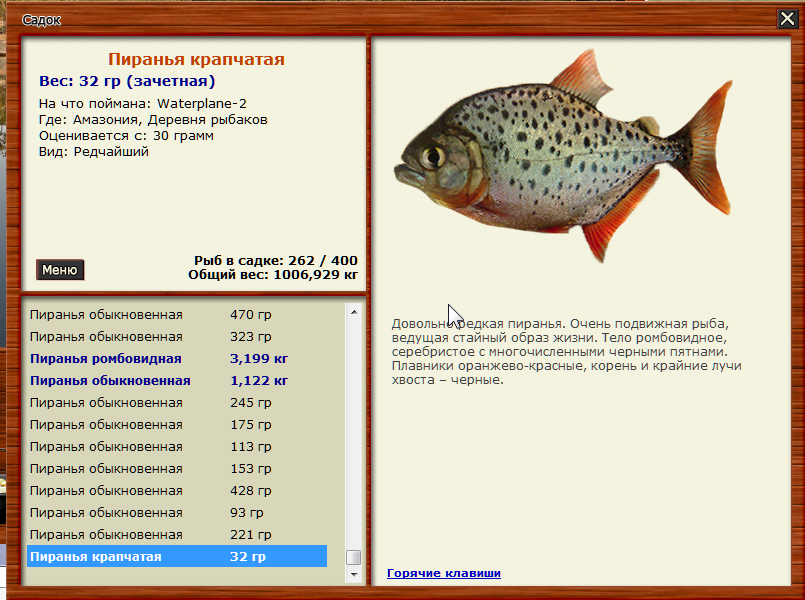Click the На что поймана: Waterplane-2 line
The width and height of the screenshot is (805, 600).
(x=143, y=104)
